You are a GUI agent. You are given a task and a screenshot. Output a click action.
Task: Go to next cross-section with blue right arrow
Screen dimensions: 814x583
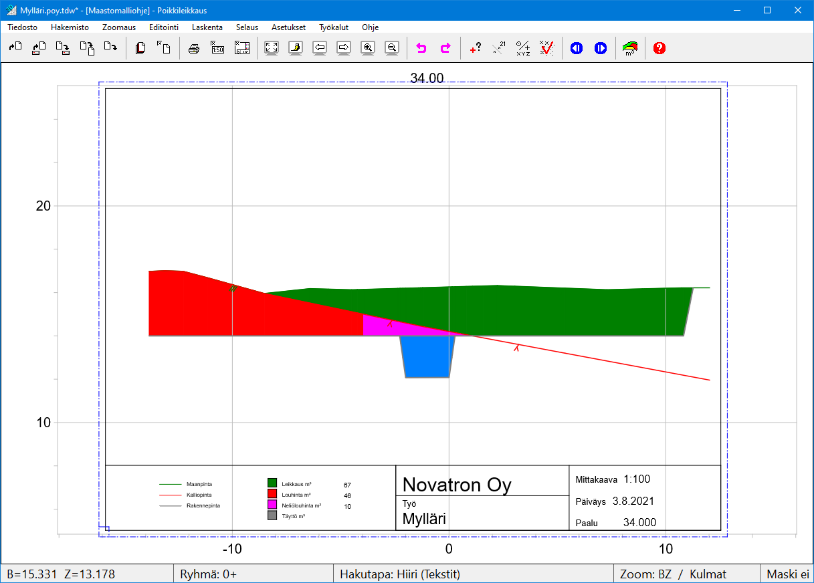pos(600,48)
